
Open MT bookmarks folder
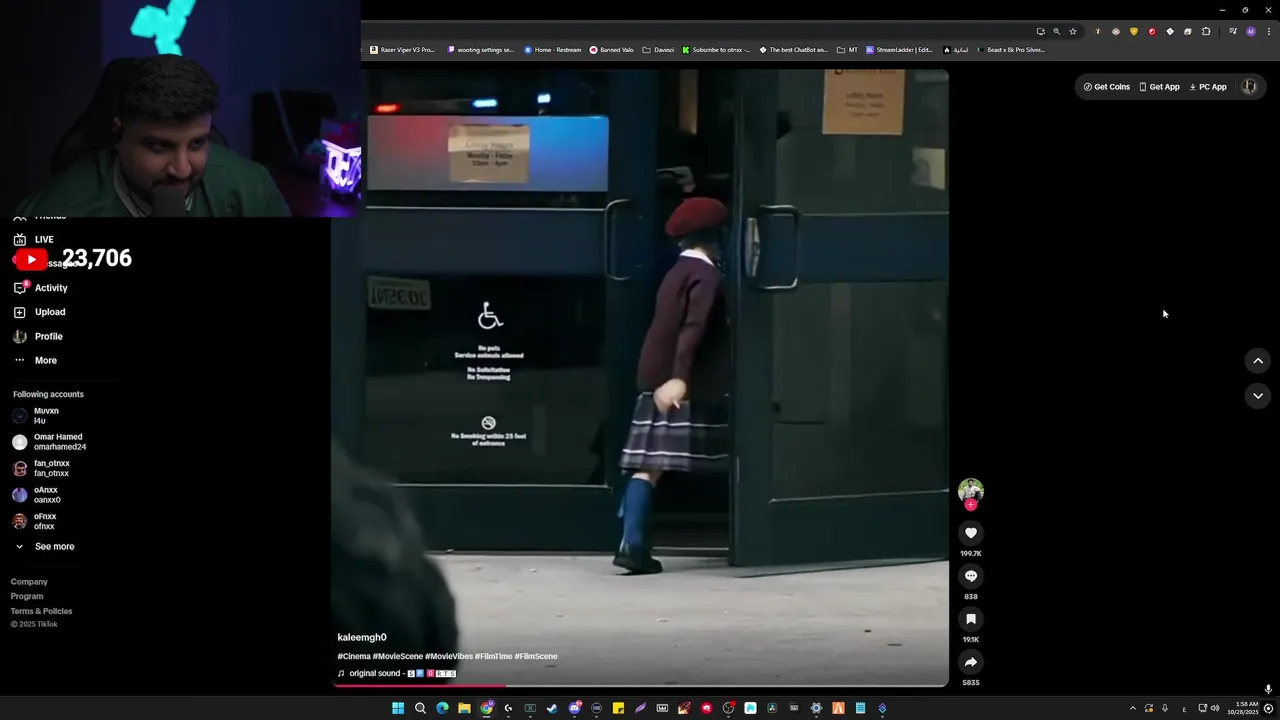(x=847, y=50)
